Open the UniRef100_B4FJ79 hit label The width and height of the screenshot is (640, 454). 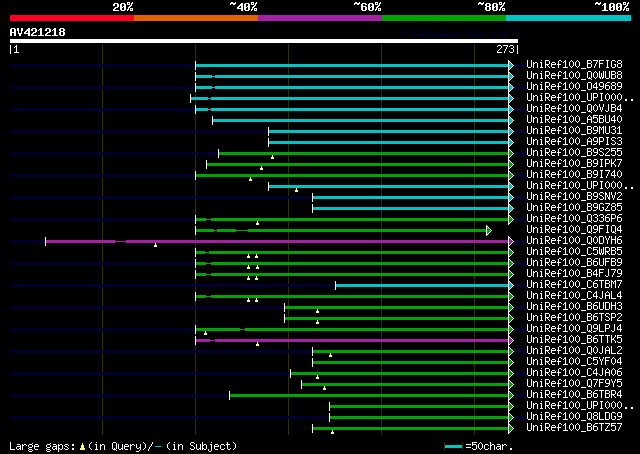pyautogui.click(x=574, y=274)
